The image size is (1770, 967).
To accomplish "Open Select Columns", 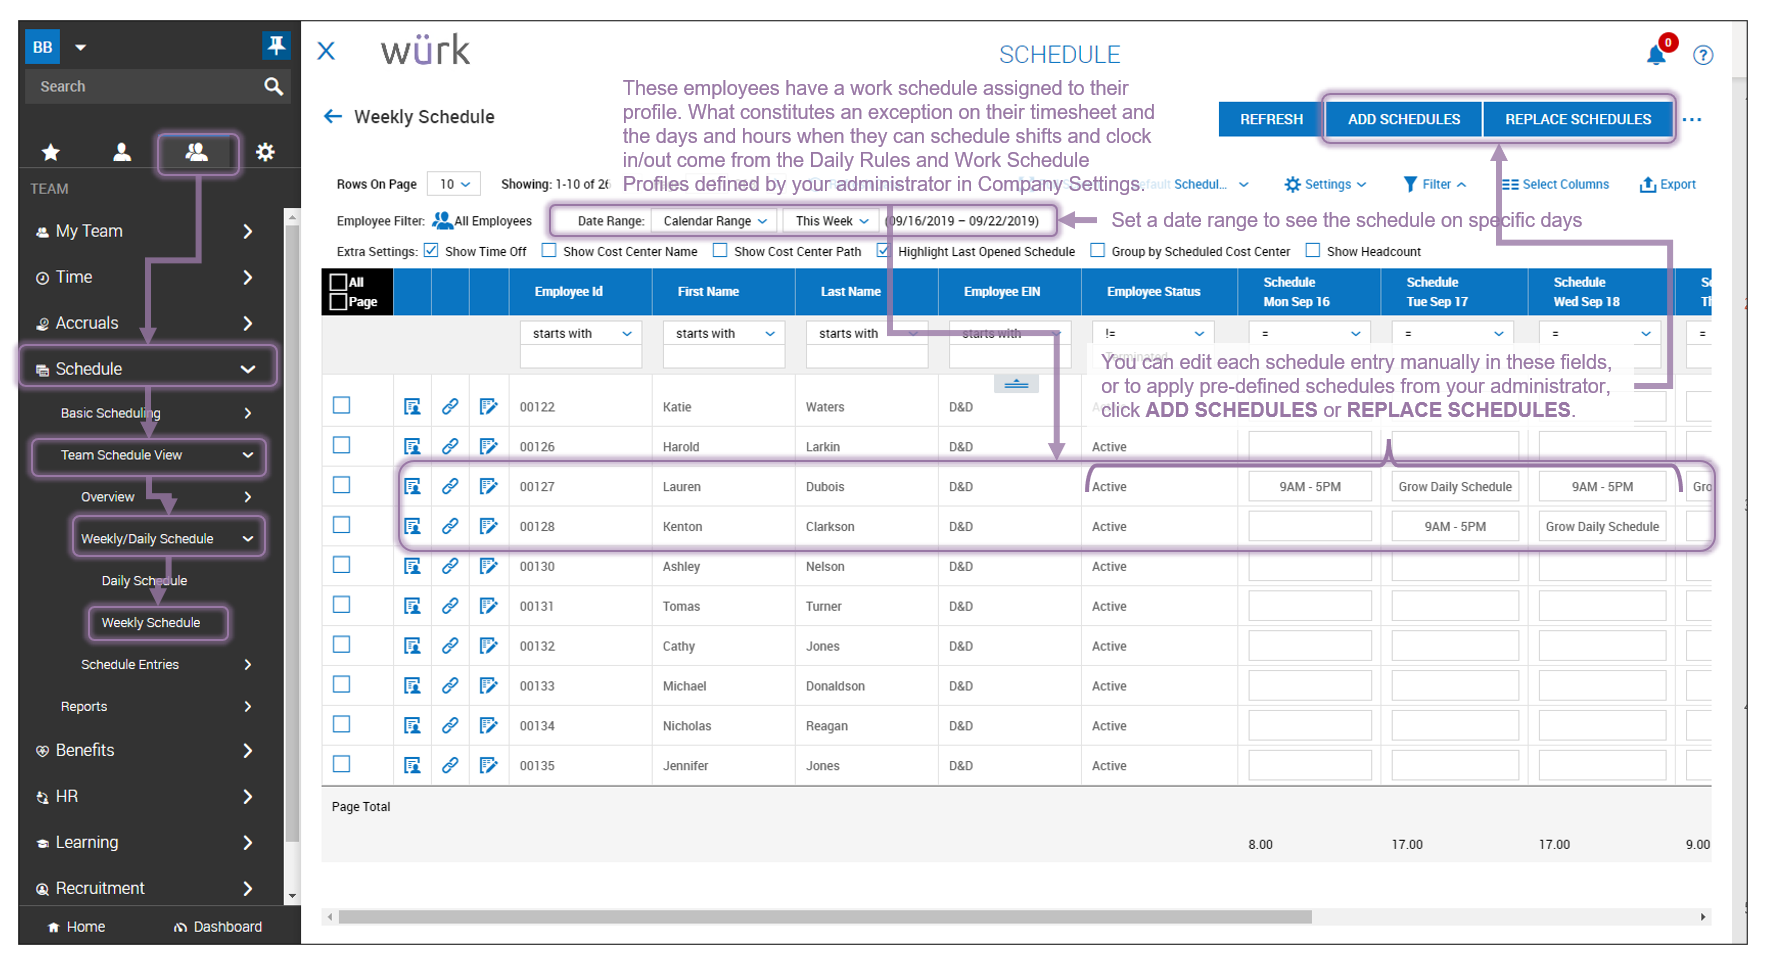I will [1555, 185].
